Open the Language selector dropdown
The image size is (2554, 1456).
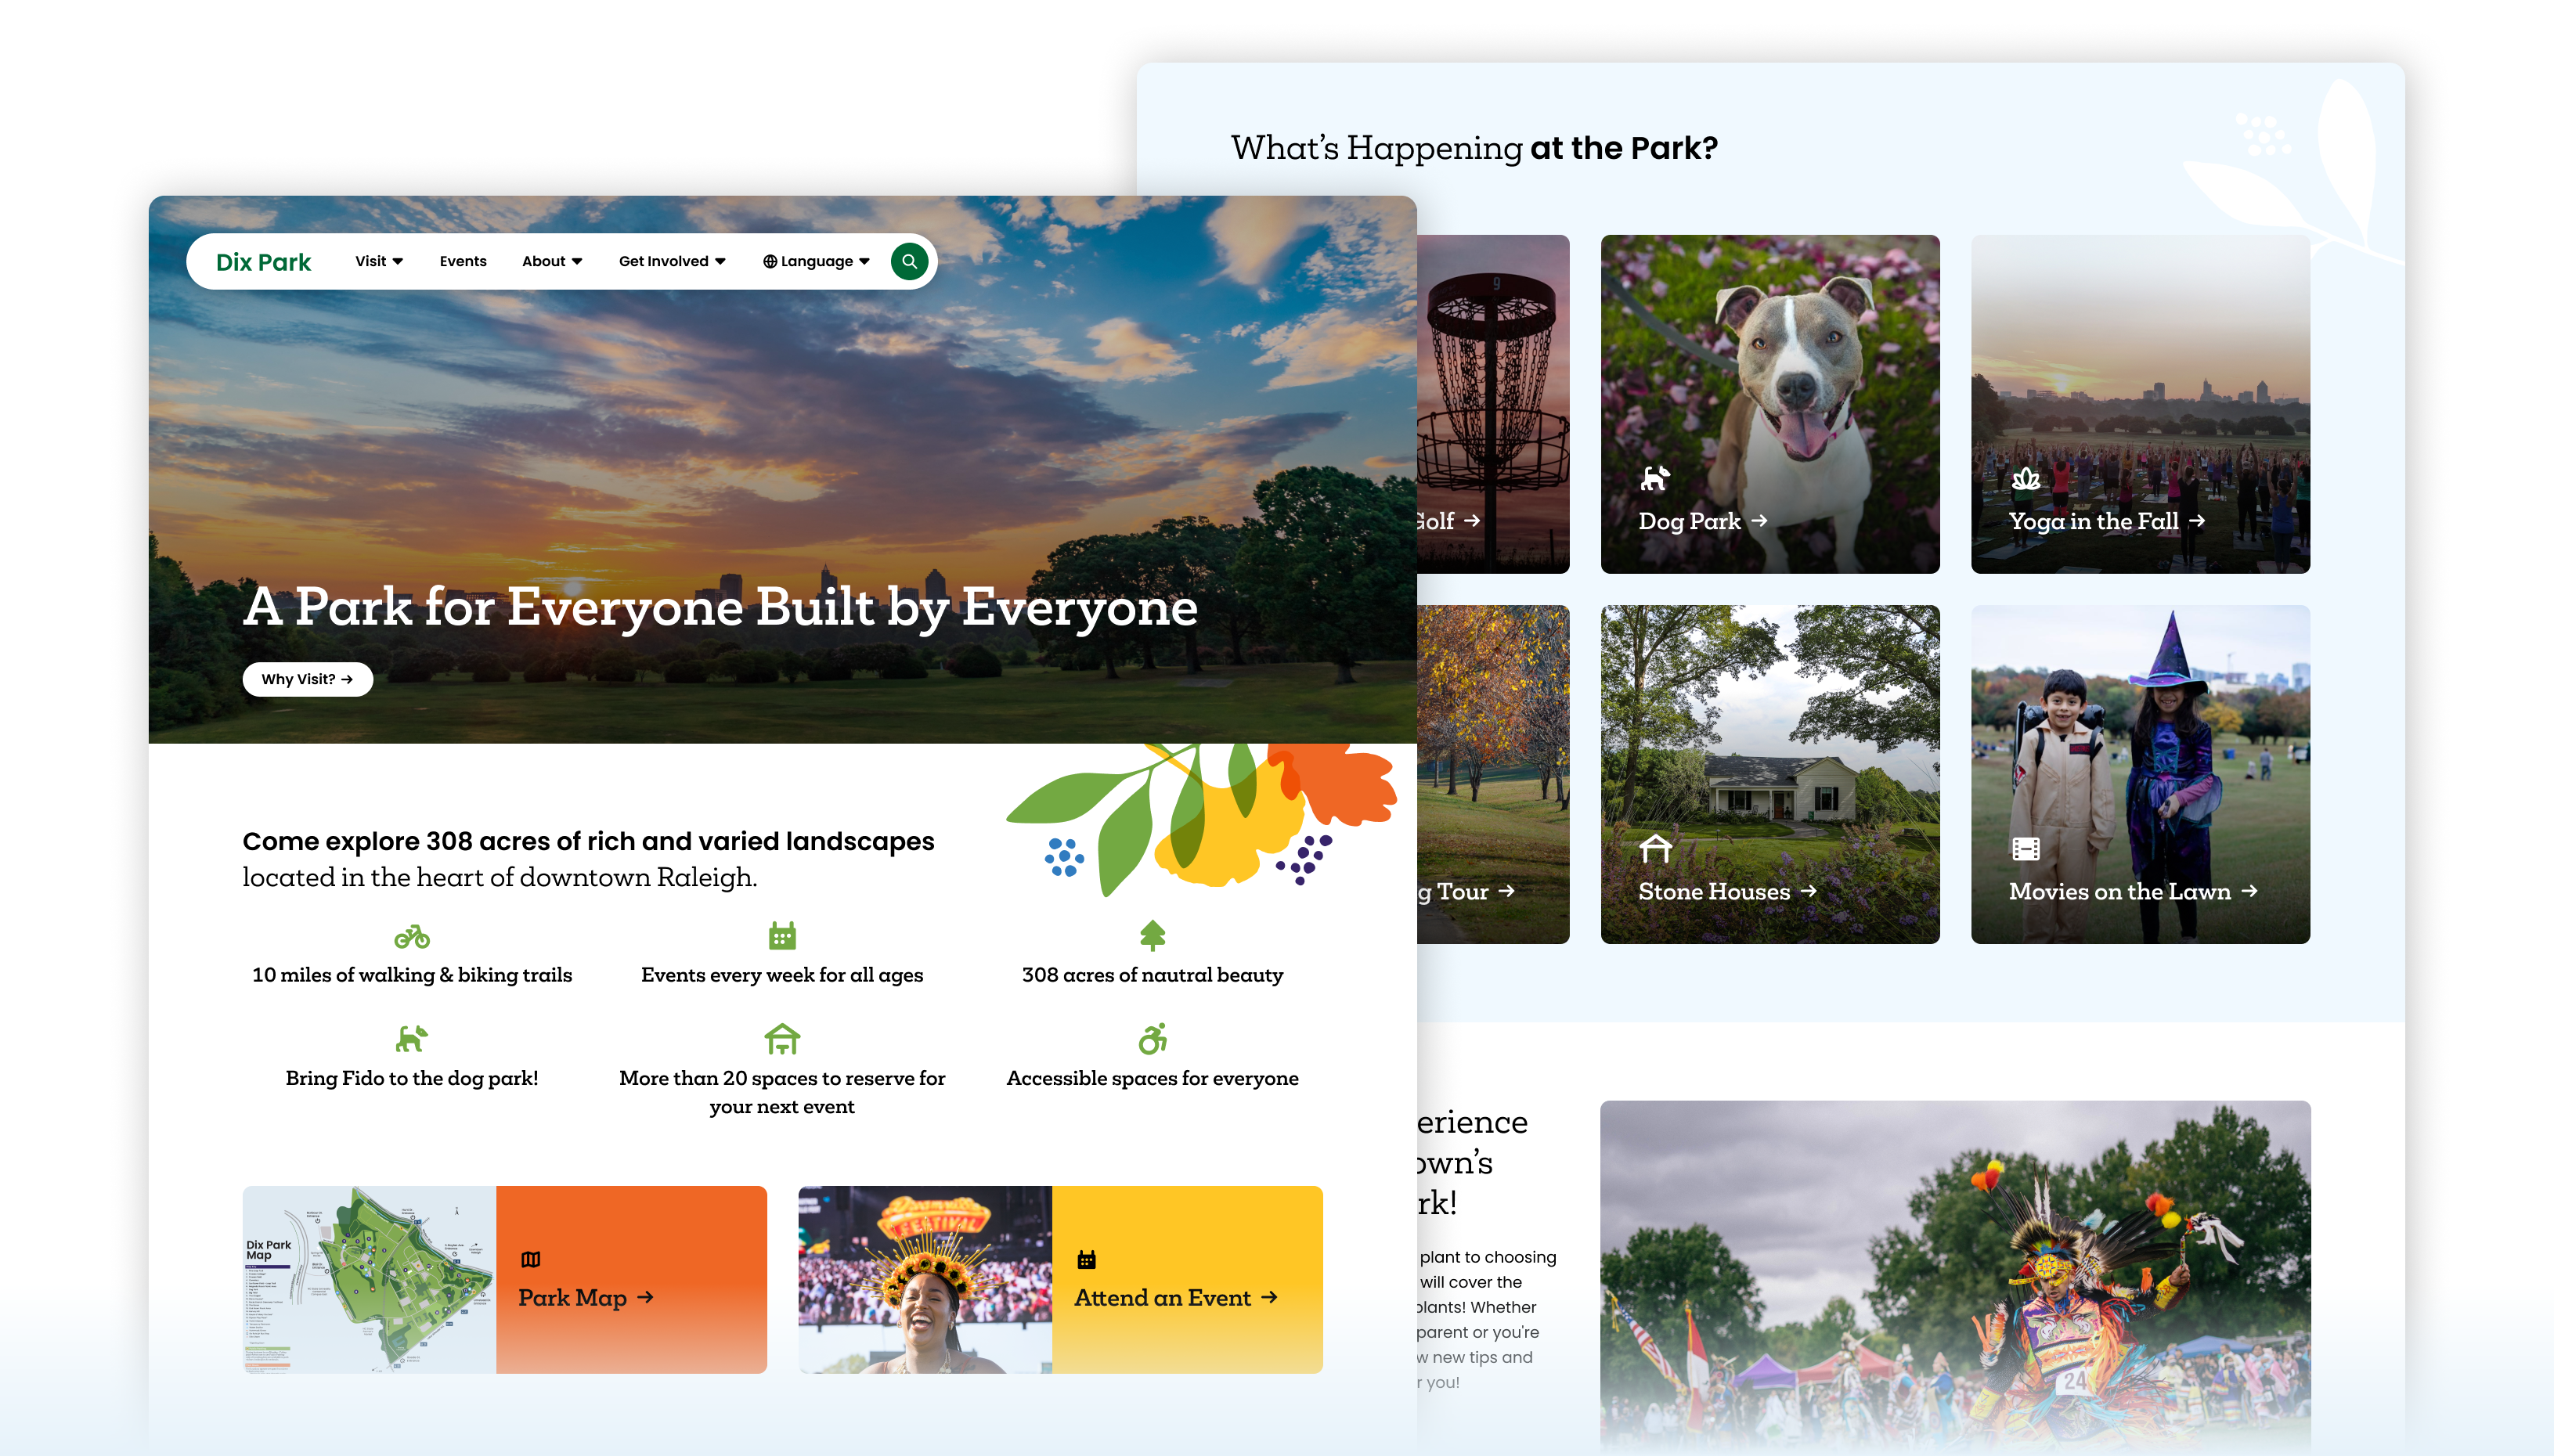coord(816,261)
